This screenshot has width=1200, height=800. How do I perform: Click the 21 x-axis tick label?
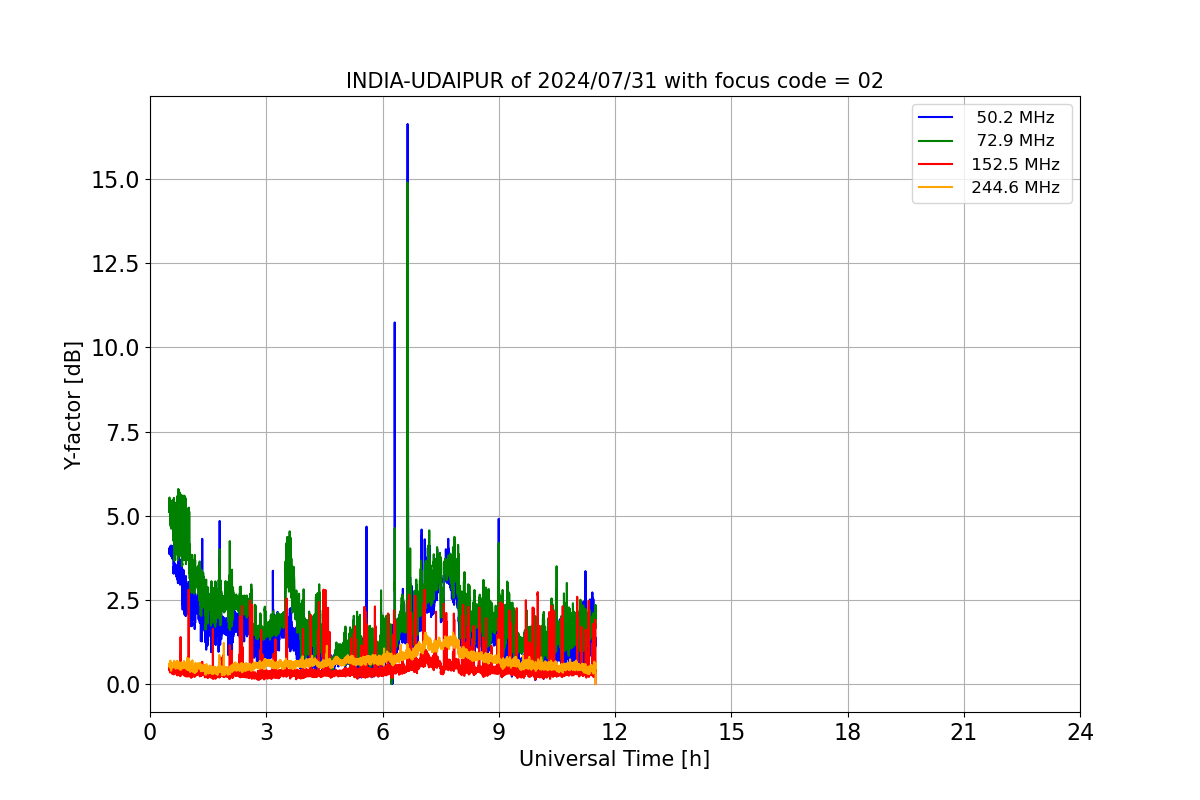pyautogui.click(x=964, y=732)
